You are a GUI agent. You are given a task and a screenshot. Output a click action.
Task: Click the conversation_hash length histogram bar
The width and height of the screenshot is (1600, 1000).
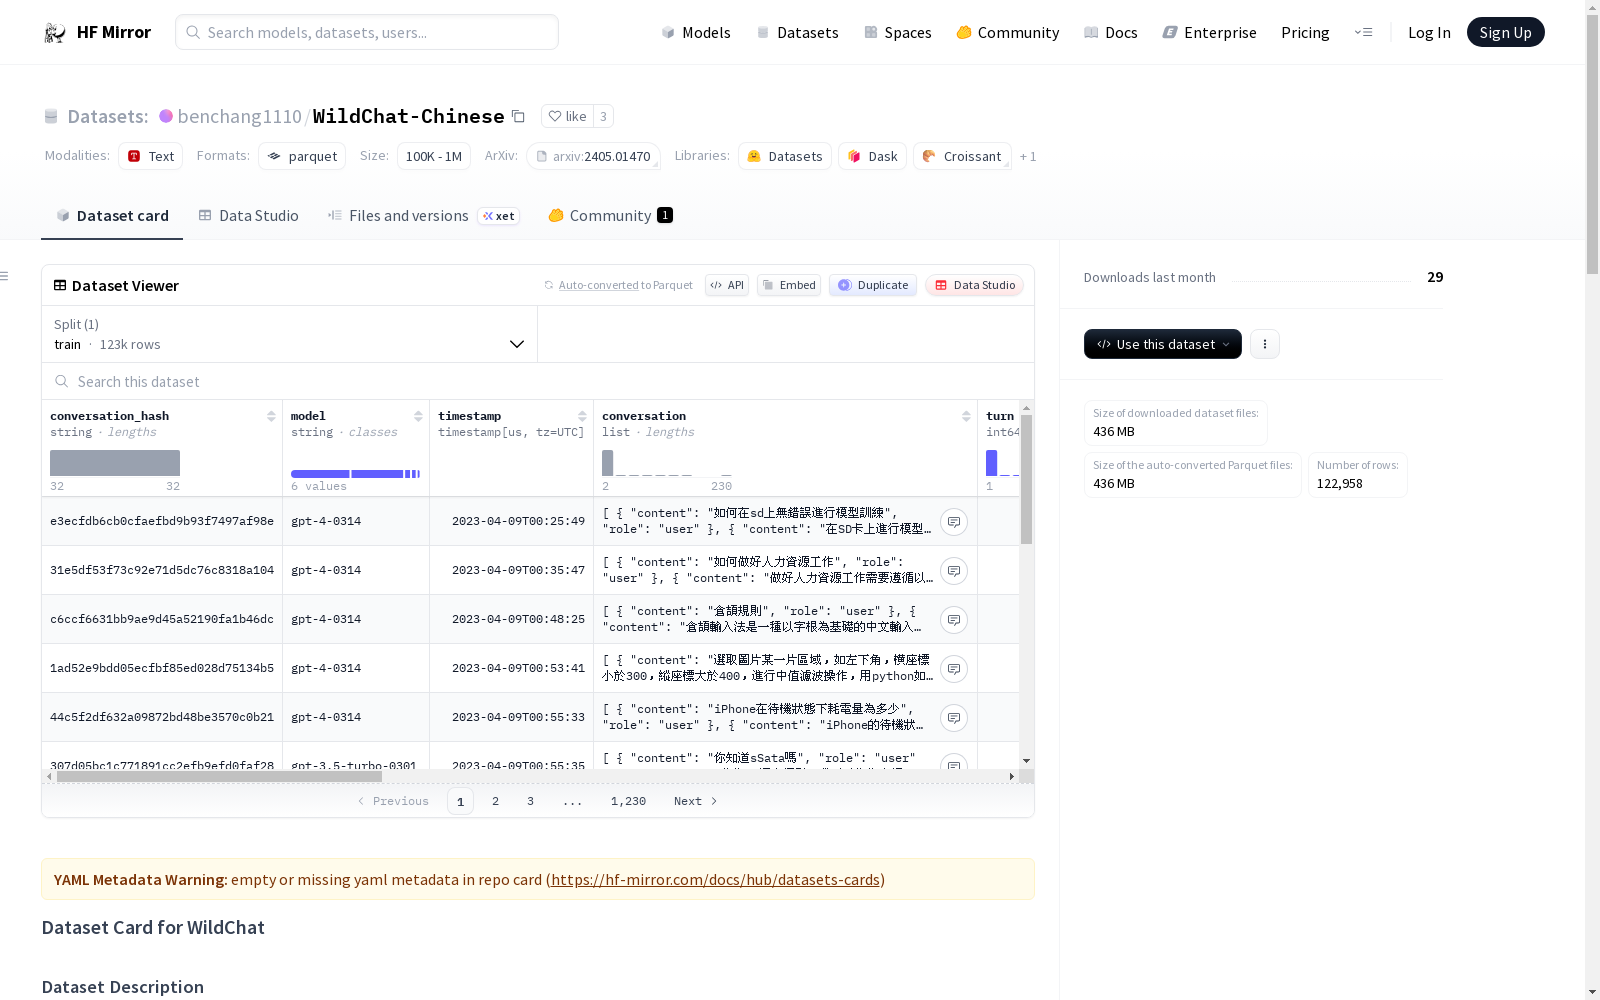tap(115, 463)
